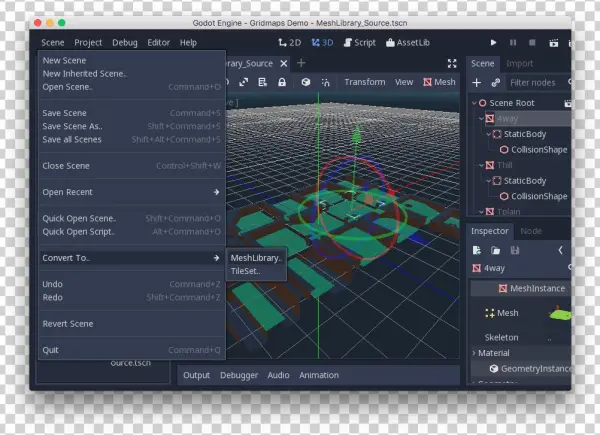Open the Mesh viewport menu
Screen dimensions: 600x435
[x=439, y=82]
